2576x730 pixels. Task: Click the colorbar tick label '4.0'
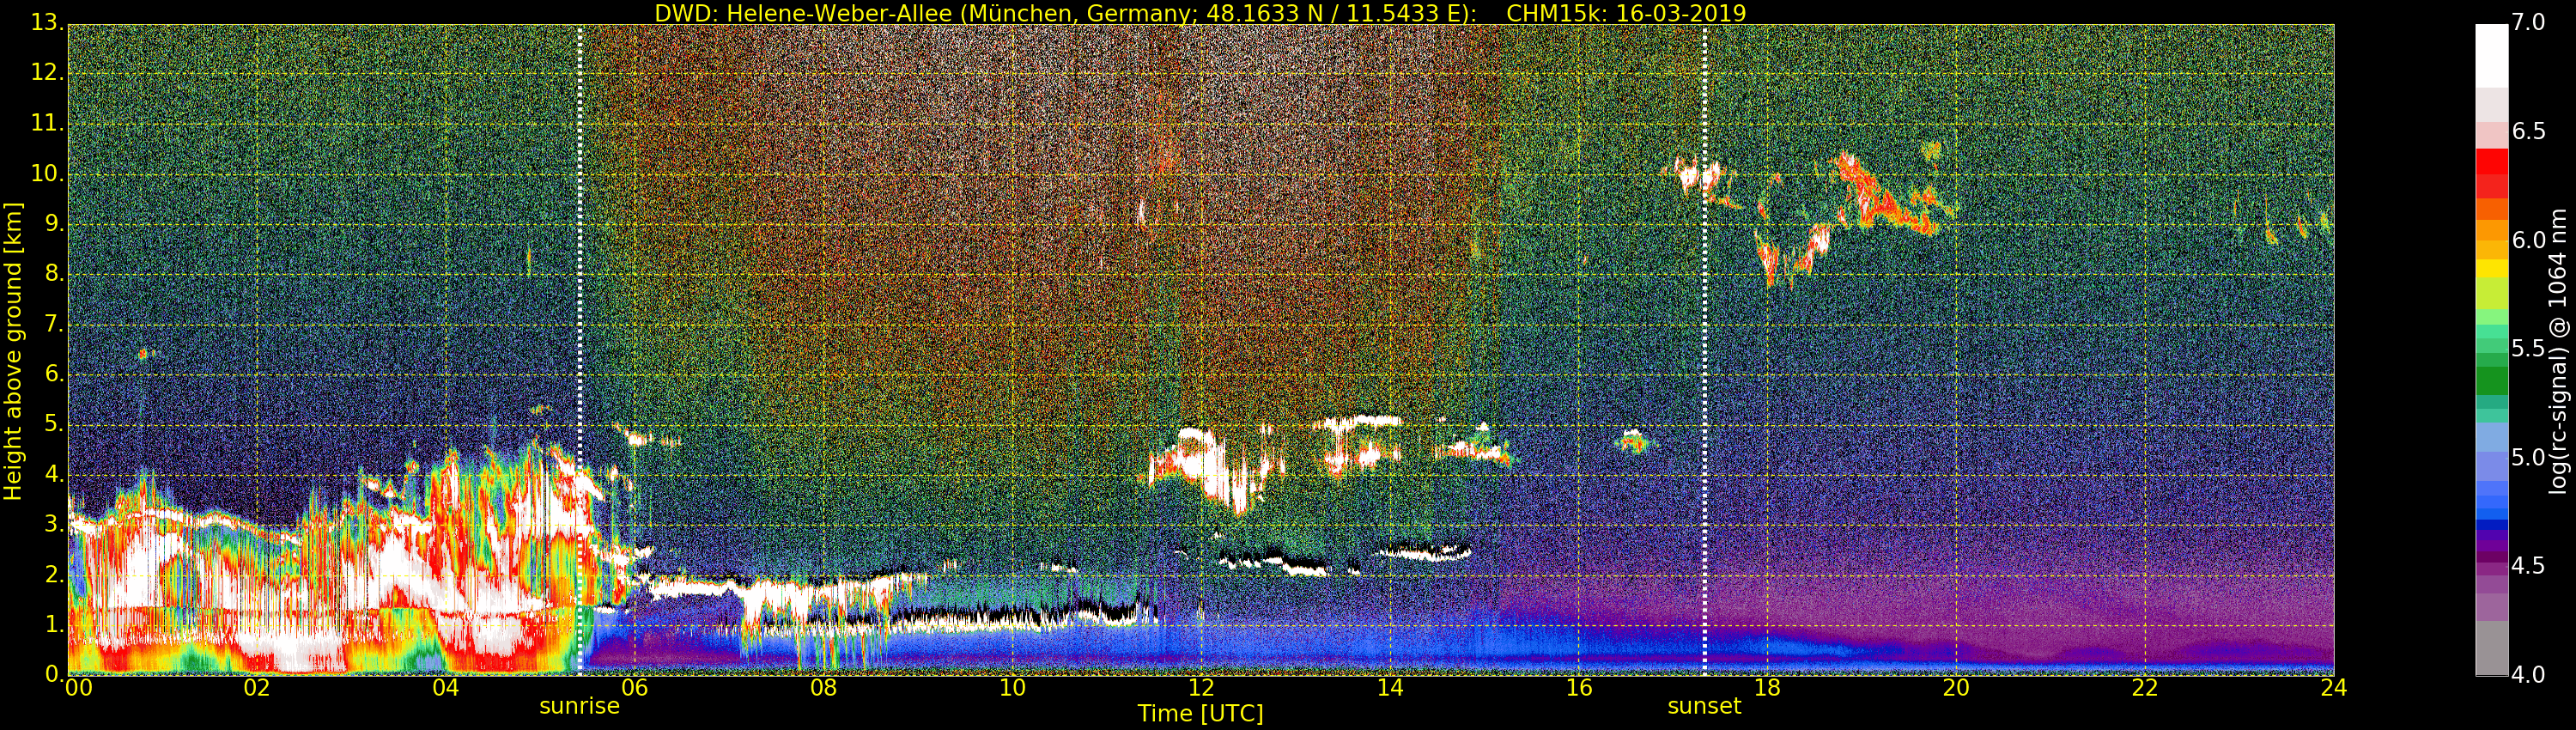coord(2528,675)
